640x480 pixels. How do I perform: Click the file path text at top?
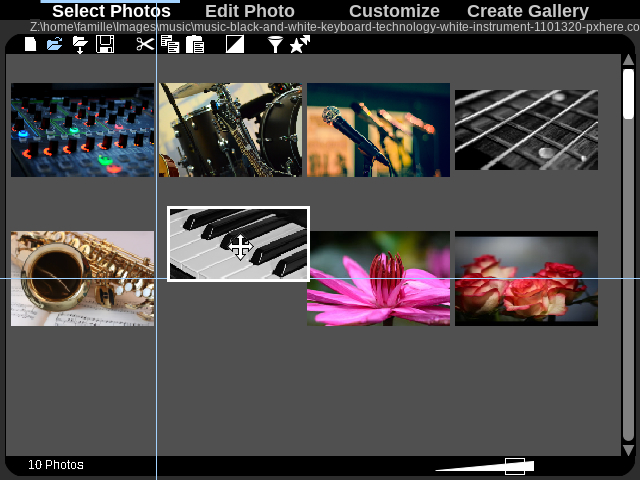coord(335,27)
